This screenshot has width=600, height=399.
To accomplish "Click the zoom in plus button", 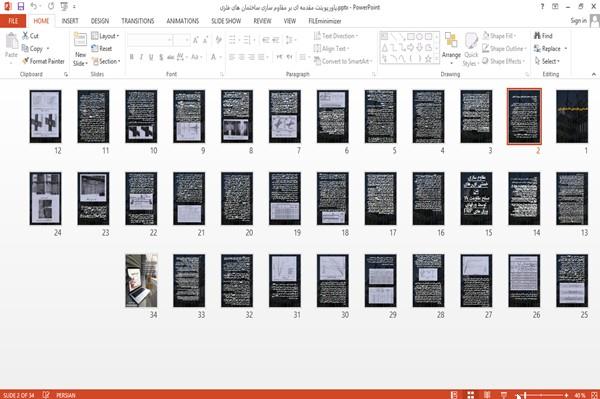I will [566, 395].
